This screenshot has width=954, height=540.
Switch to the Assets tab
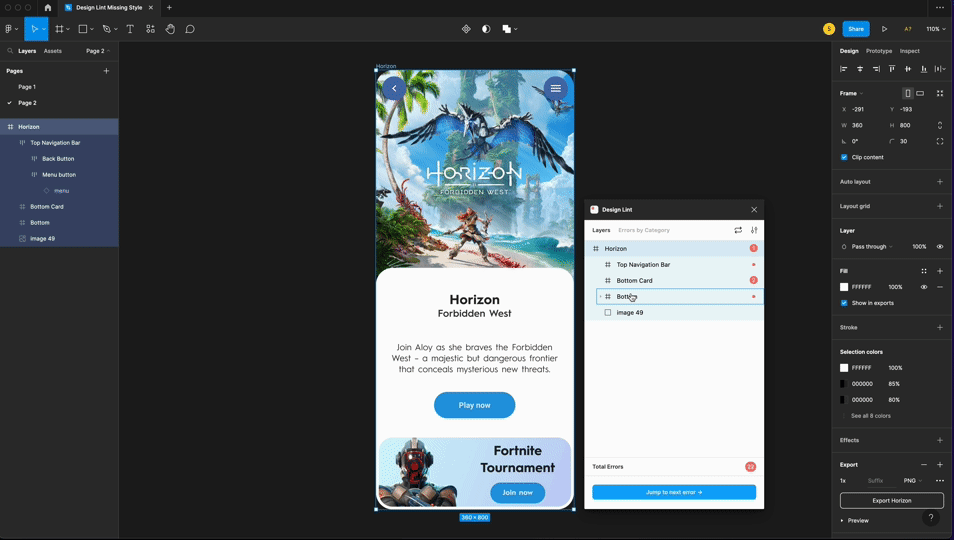[52, 51]
